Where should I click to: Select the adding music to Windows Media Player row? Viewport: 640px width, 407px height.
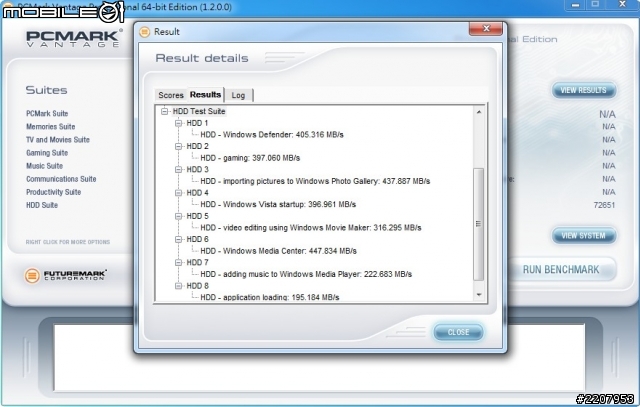click(306, 274)
